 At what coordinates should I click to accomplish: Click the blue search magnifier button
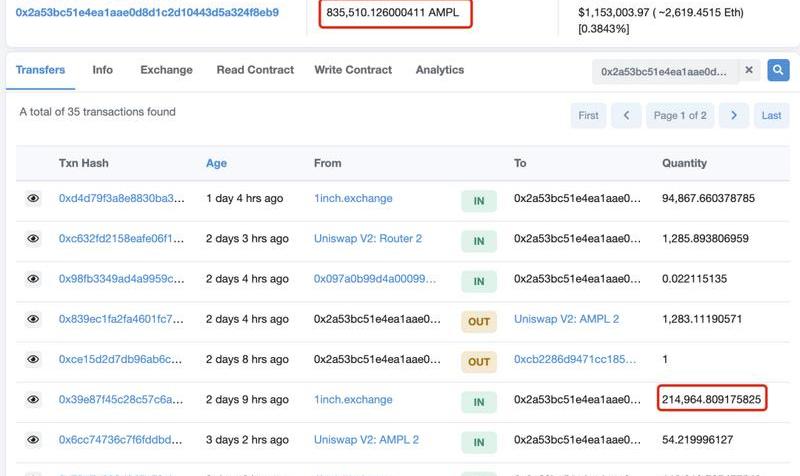(778, 71)
